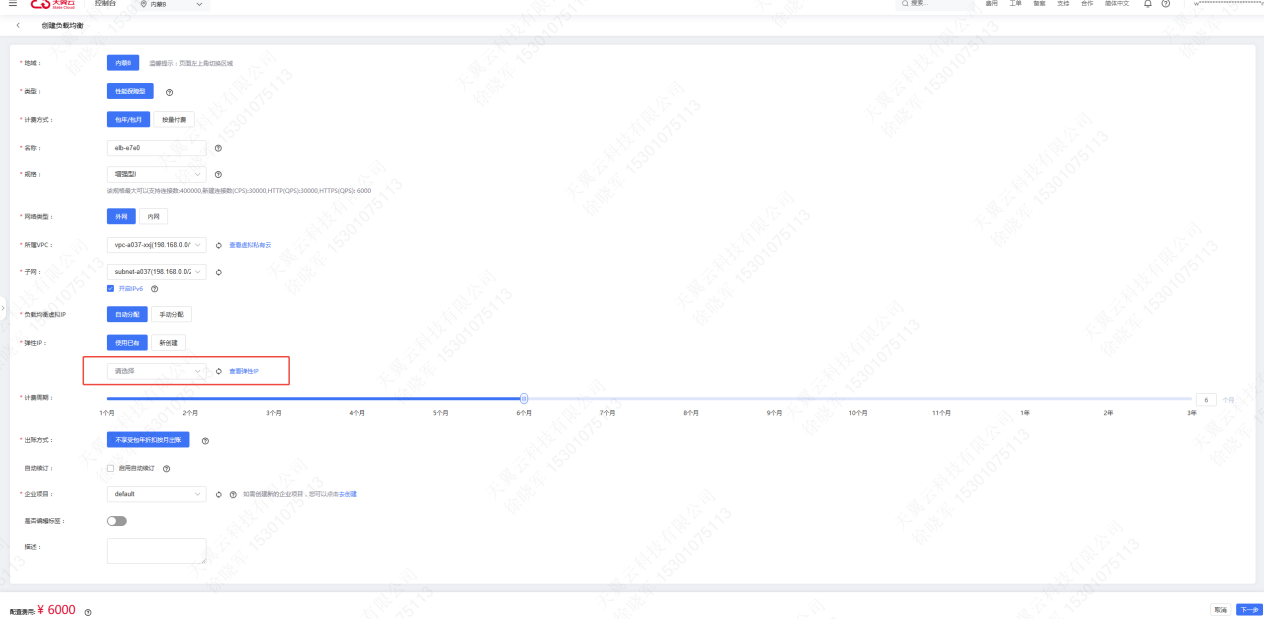The width and height of the screenshot is (1264, 619).
Task: Toggle the 是否编辑标签 switch
Action: (116, 521)
